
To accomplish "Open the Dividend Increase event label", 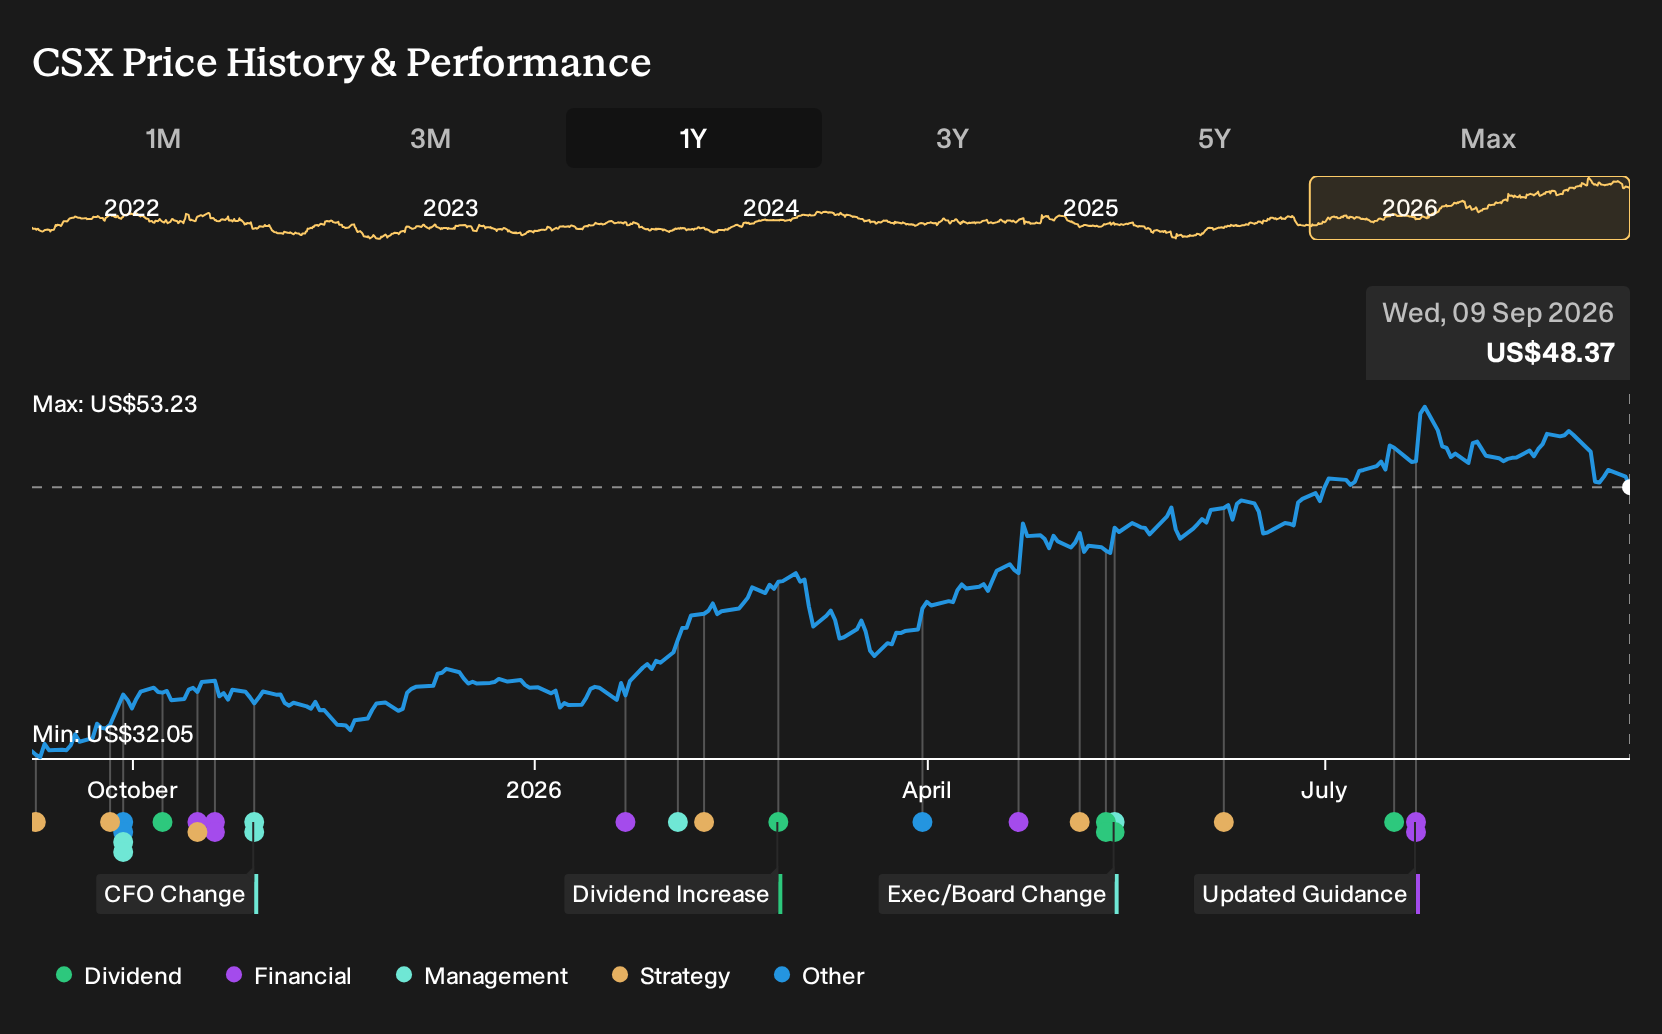I will (x=673, y=894).
